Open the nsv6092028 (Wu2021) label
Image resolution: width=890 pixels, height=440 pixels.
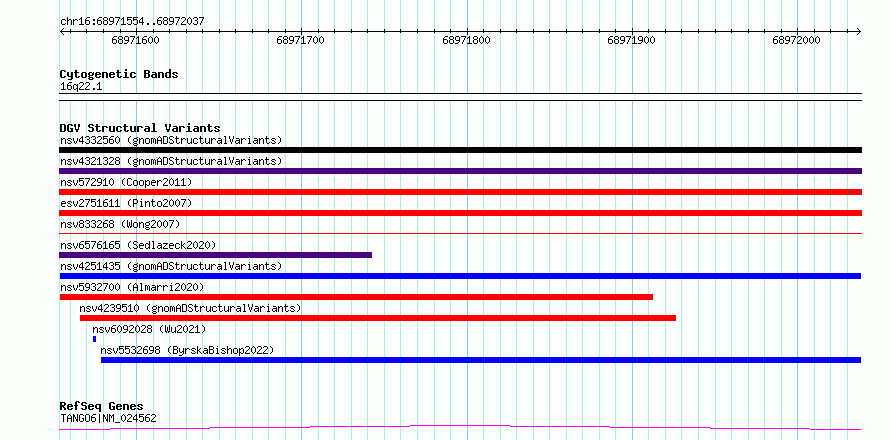coord(149,329)
